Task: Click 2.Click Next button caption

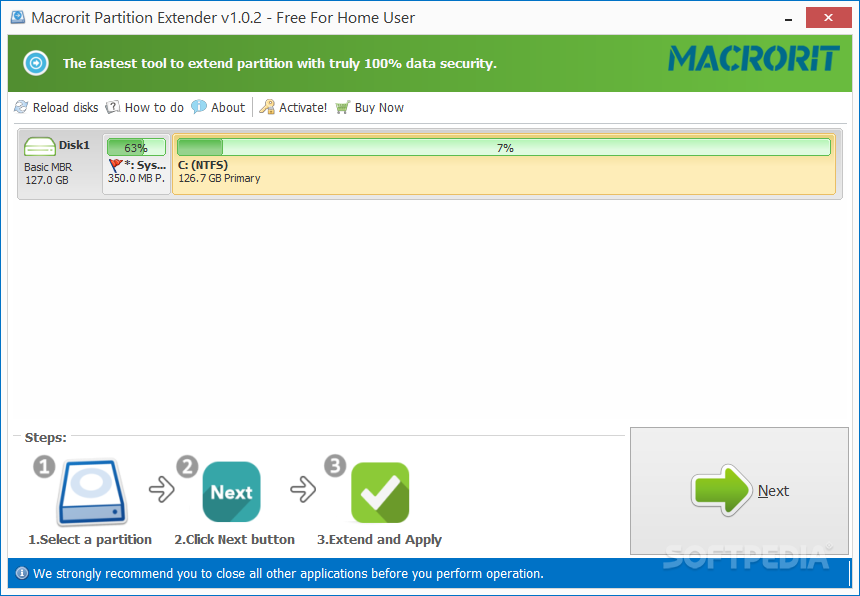Action: click(235, 540)
